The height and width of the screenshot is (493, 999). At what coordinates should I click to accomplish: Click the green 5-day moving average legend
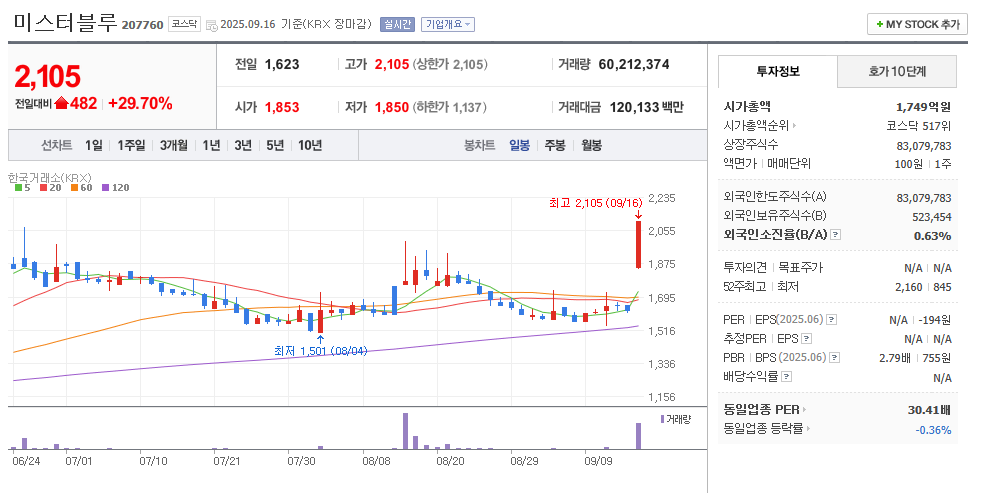pyautogui.click(x=22, y=188)
